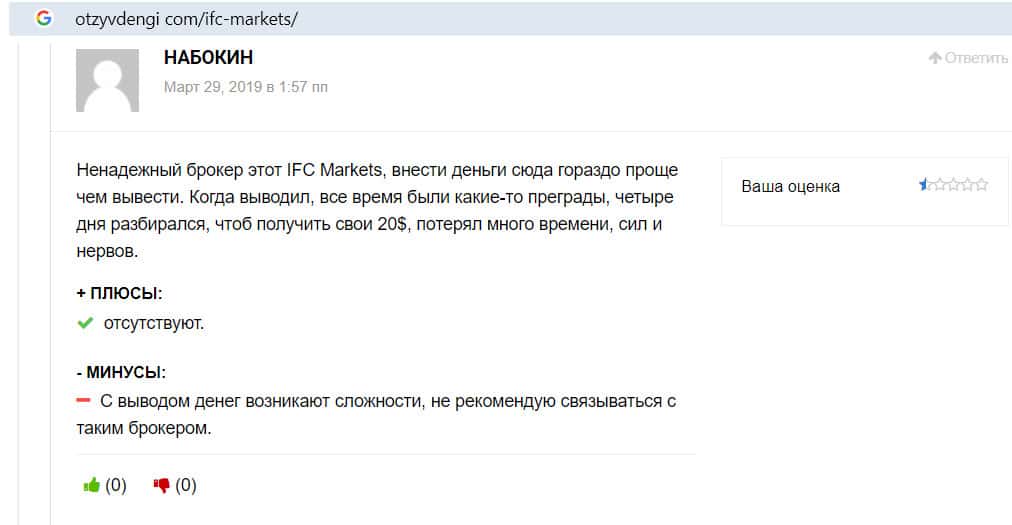The height and width of the screenshot is (525, 1012).
Task: Select the first rating star
Action: pyautogui.click(x=926, y=185)
